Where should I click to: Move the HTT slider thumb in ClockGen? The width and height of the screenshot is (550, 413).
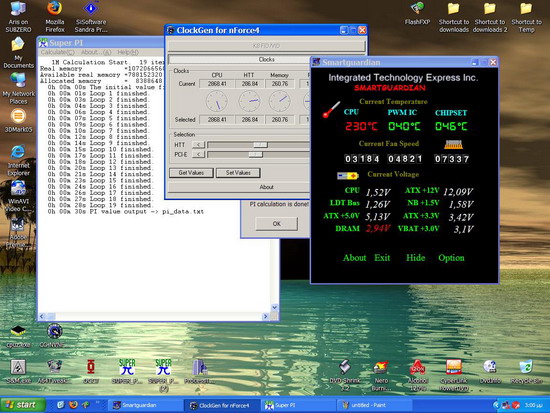[x=260, y=145]
